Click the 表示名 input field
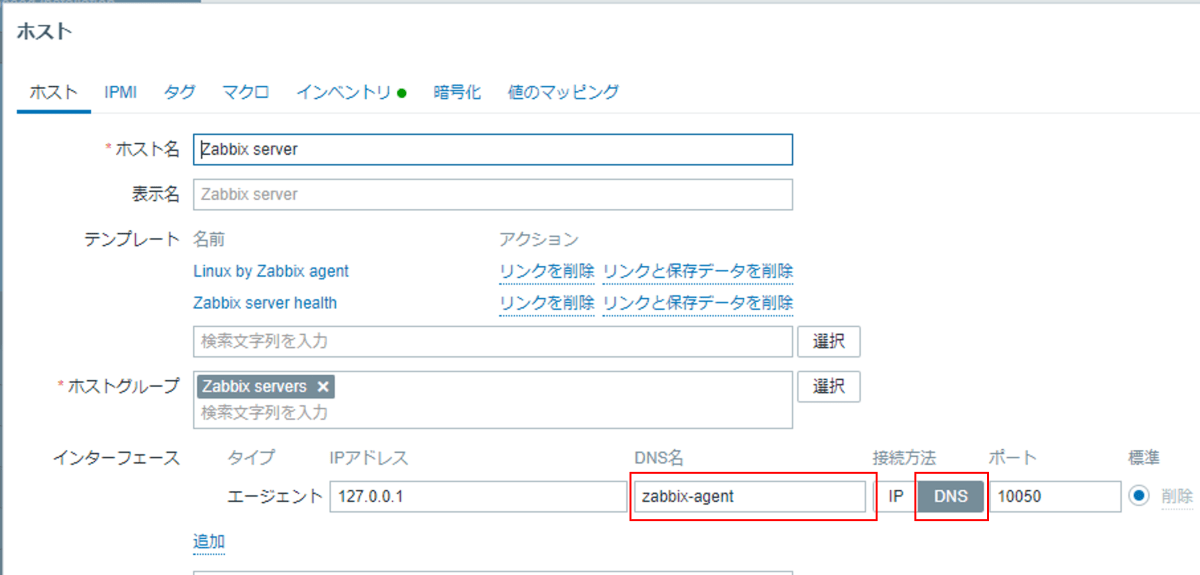1200x575 pixels. pos(493,194)
